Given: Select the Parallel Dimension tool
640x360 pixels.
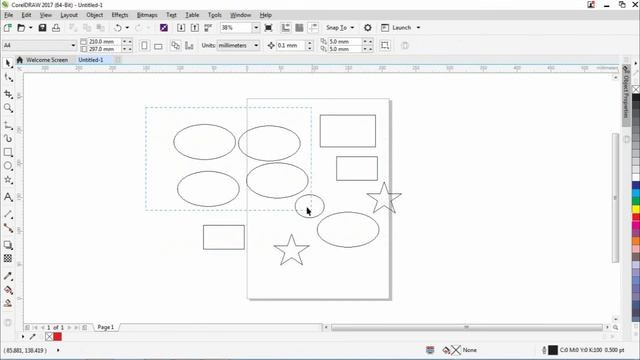Looking at the screenshot, I should (x=8, y=214).
